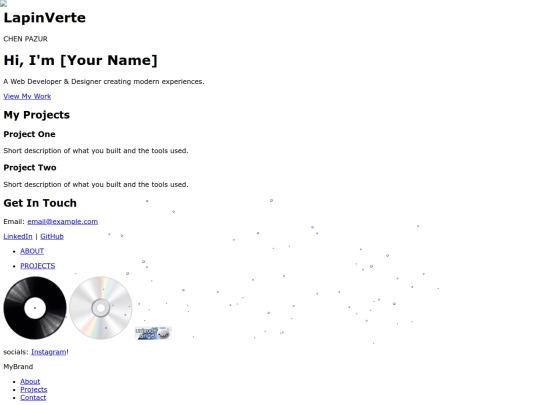Open the LinkedIn link
This screenshot has width=540, height=405.
click(18, 236)
